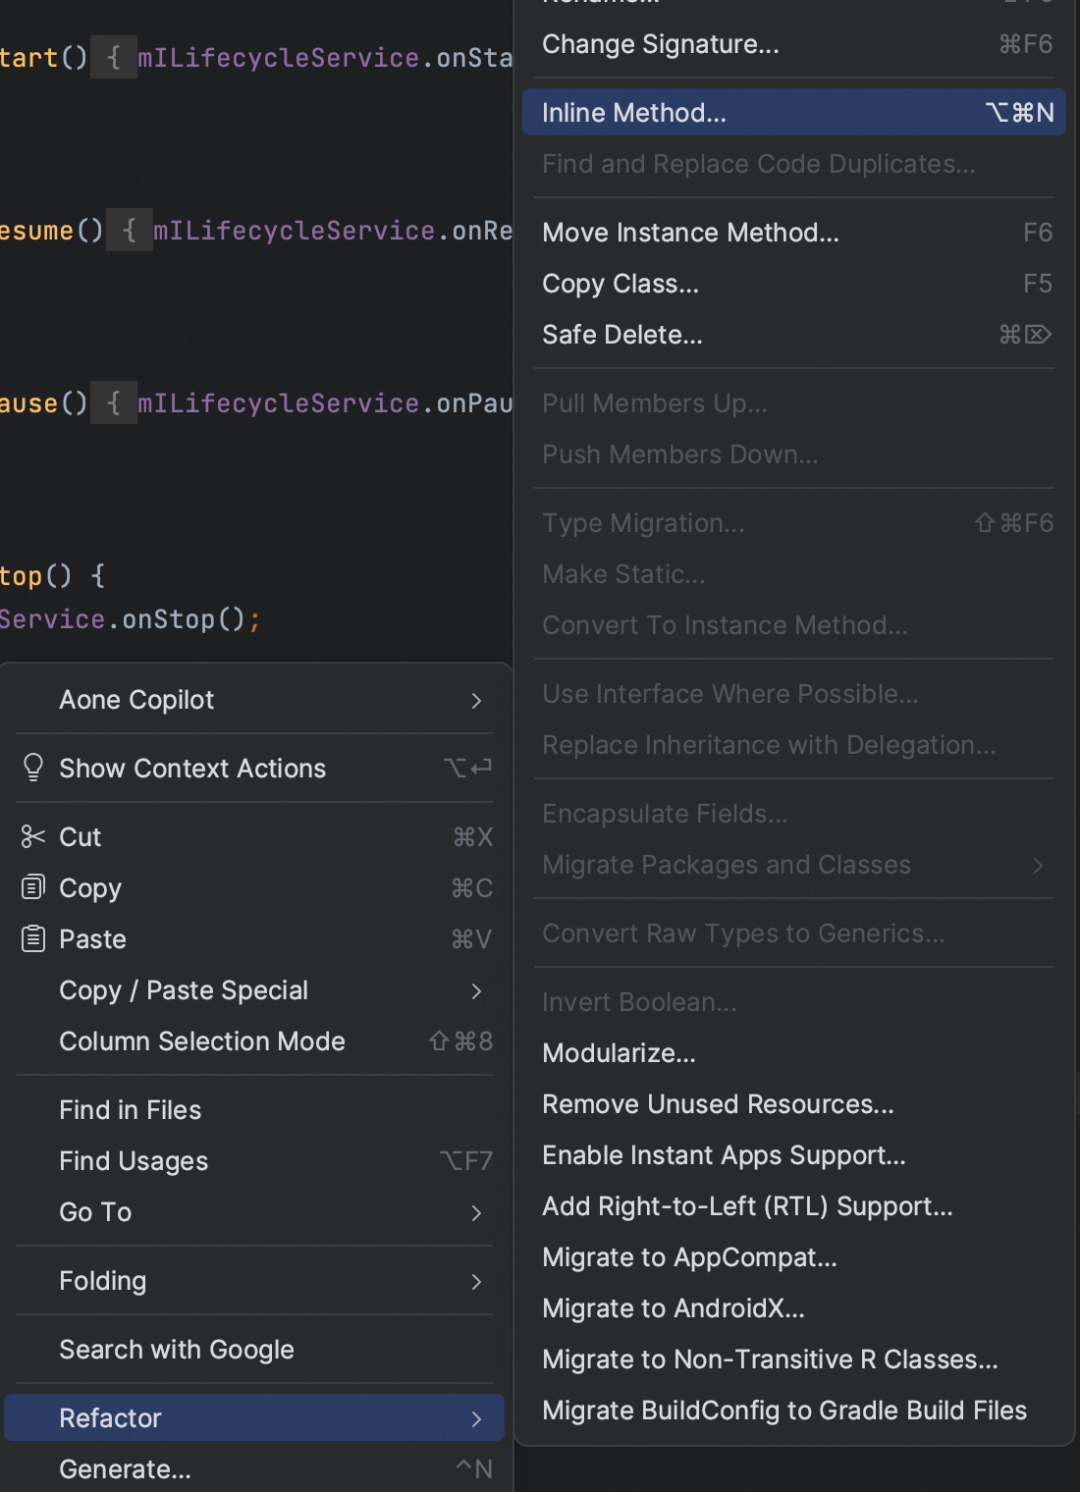
Task: Choose Find in Files
Action: click(254, 1110)
